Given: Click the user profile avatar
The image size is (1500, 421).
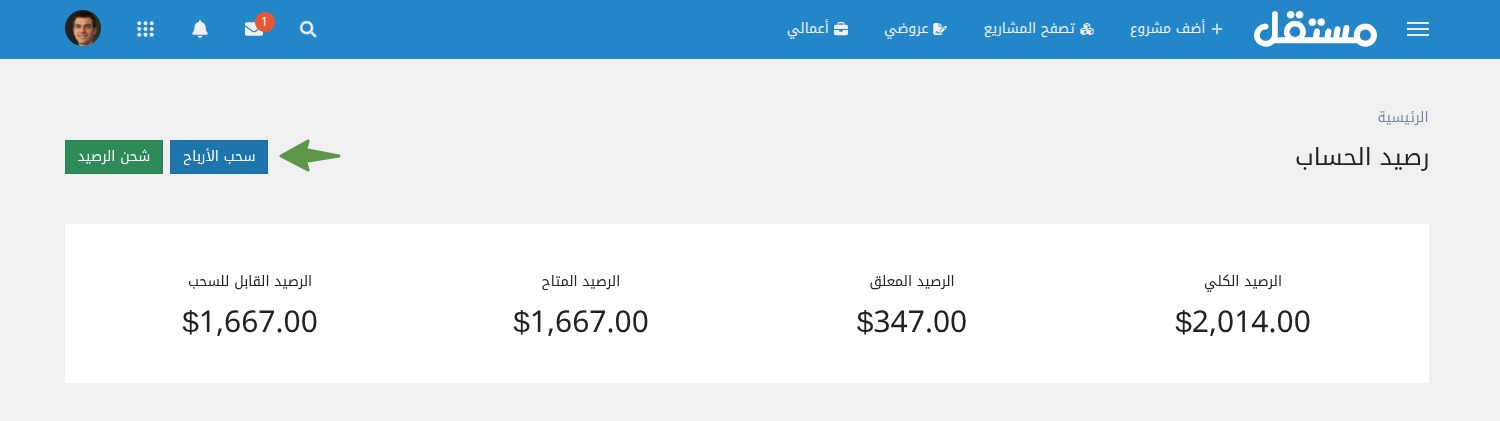Looking at the screenshot, I should pyautogui.click(x=83, y=29).
